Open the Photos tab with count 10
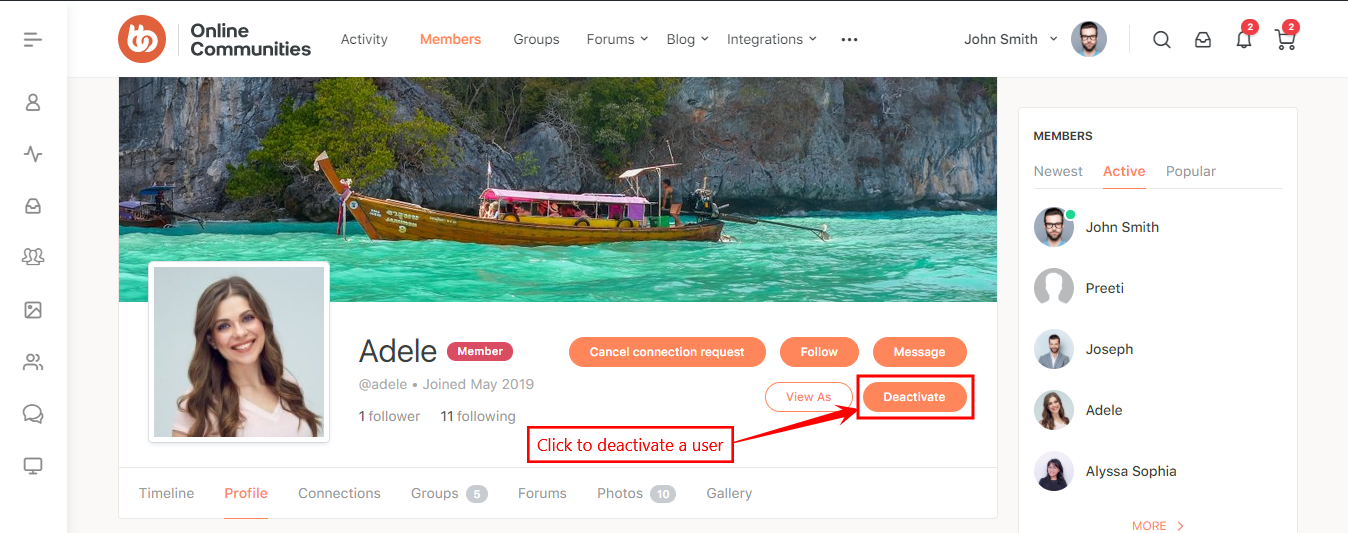Image resolution: width=1348 pixels, height=533 pixels. 636,493
